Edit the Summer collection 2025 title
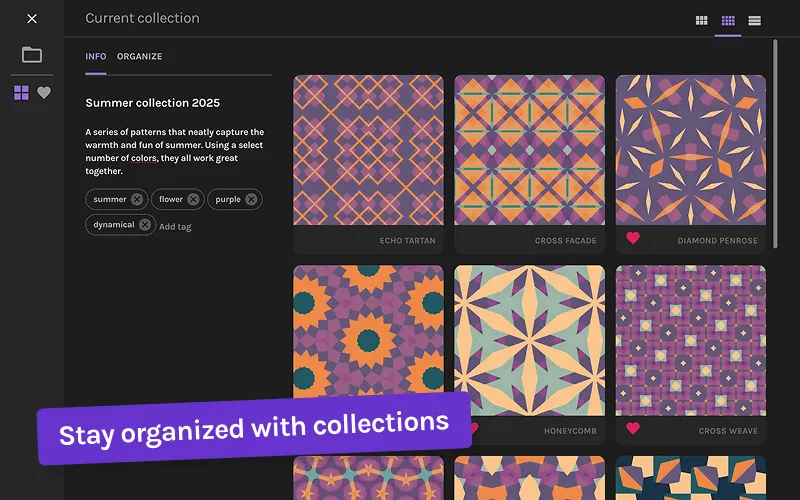The height and width of the screenshot is (500, 800). [153, 103]
